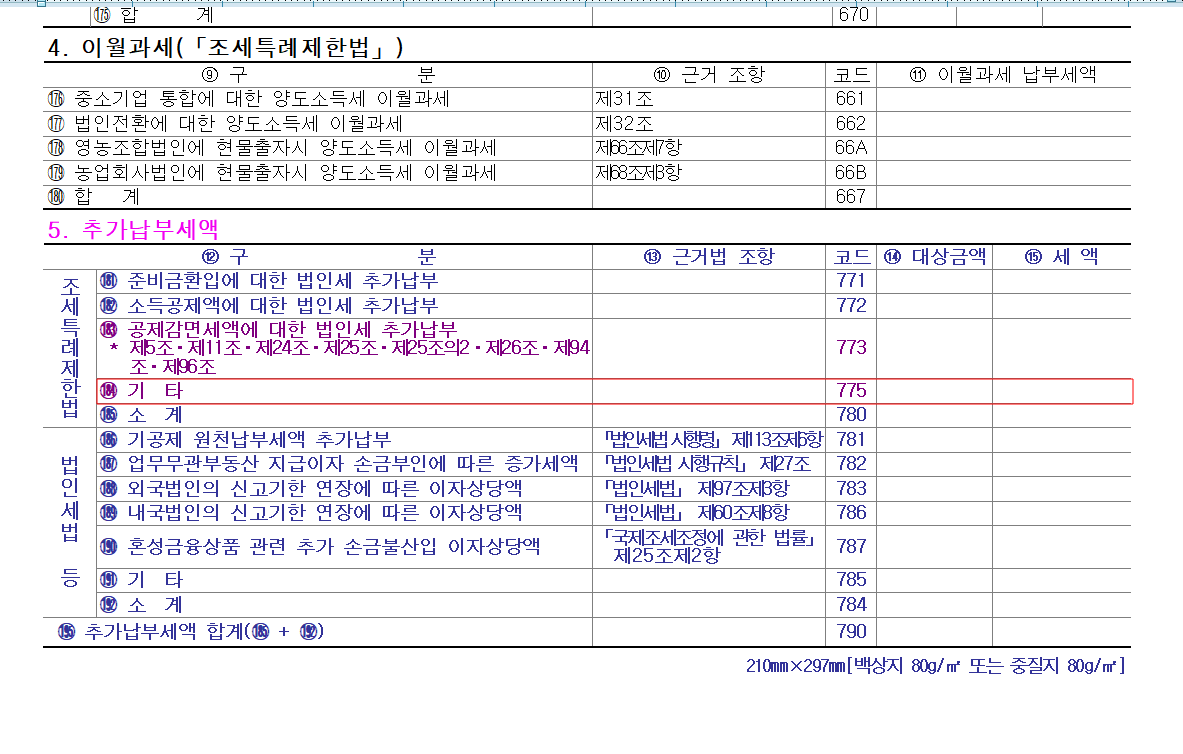Click code cell '786'
The width and height of the screenshot is (1183, 754).
coord(851,513)
